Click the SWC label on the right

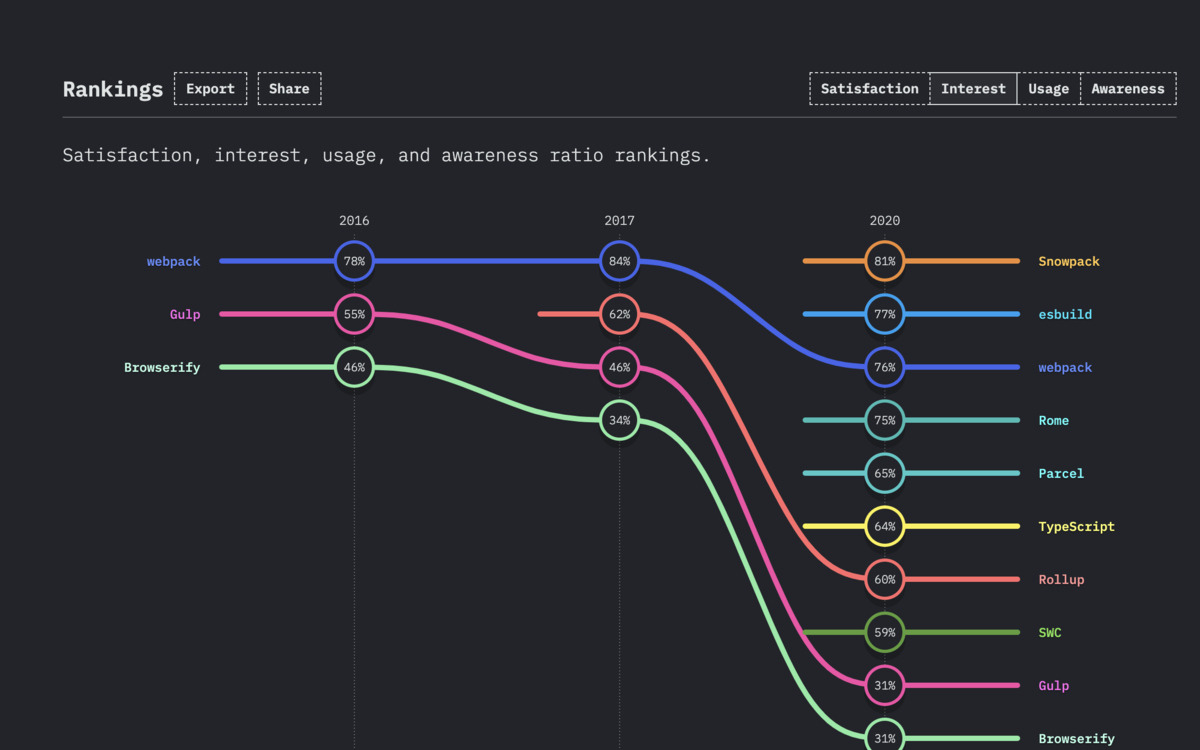pos(1050,632)
